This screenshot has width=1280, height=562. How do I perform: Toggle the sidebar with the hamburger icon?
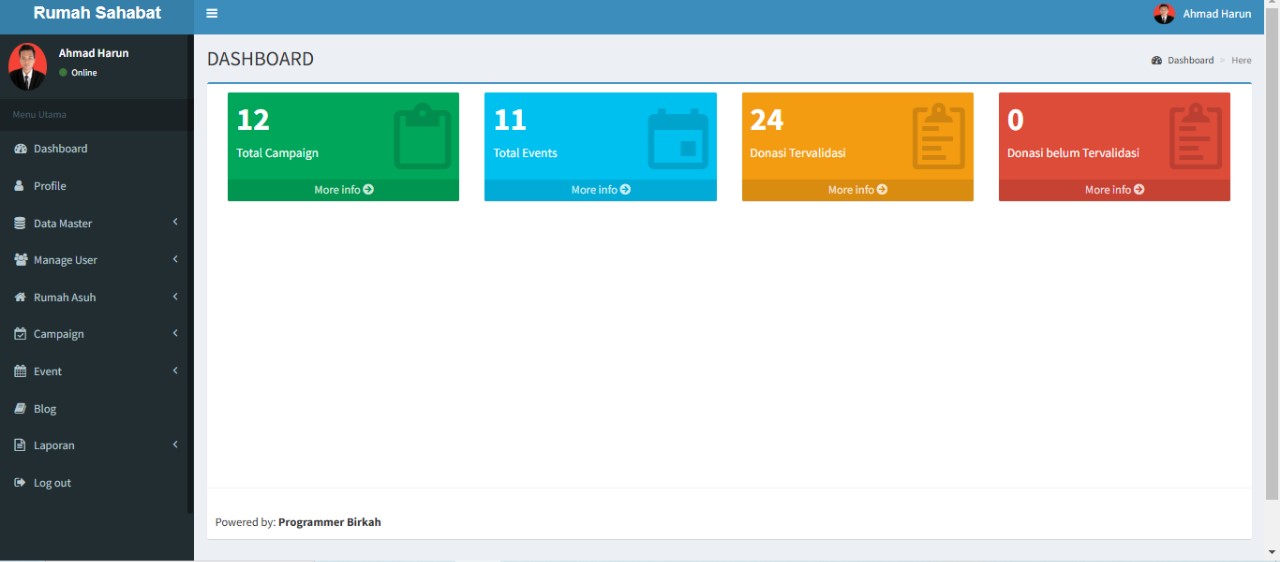click(x=212, y=14)
